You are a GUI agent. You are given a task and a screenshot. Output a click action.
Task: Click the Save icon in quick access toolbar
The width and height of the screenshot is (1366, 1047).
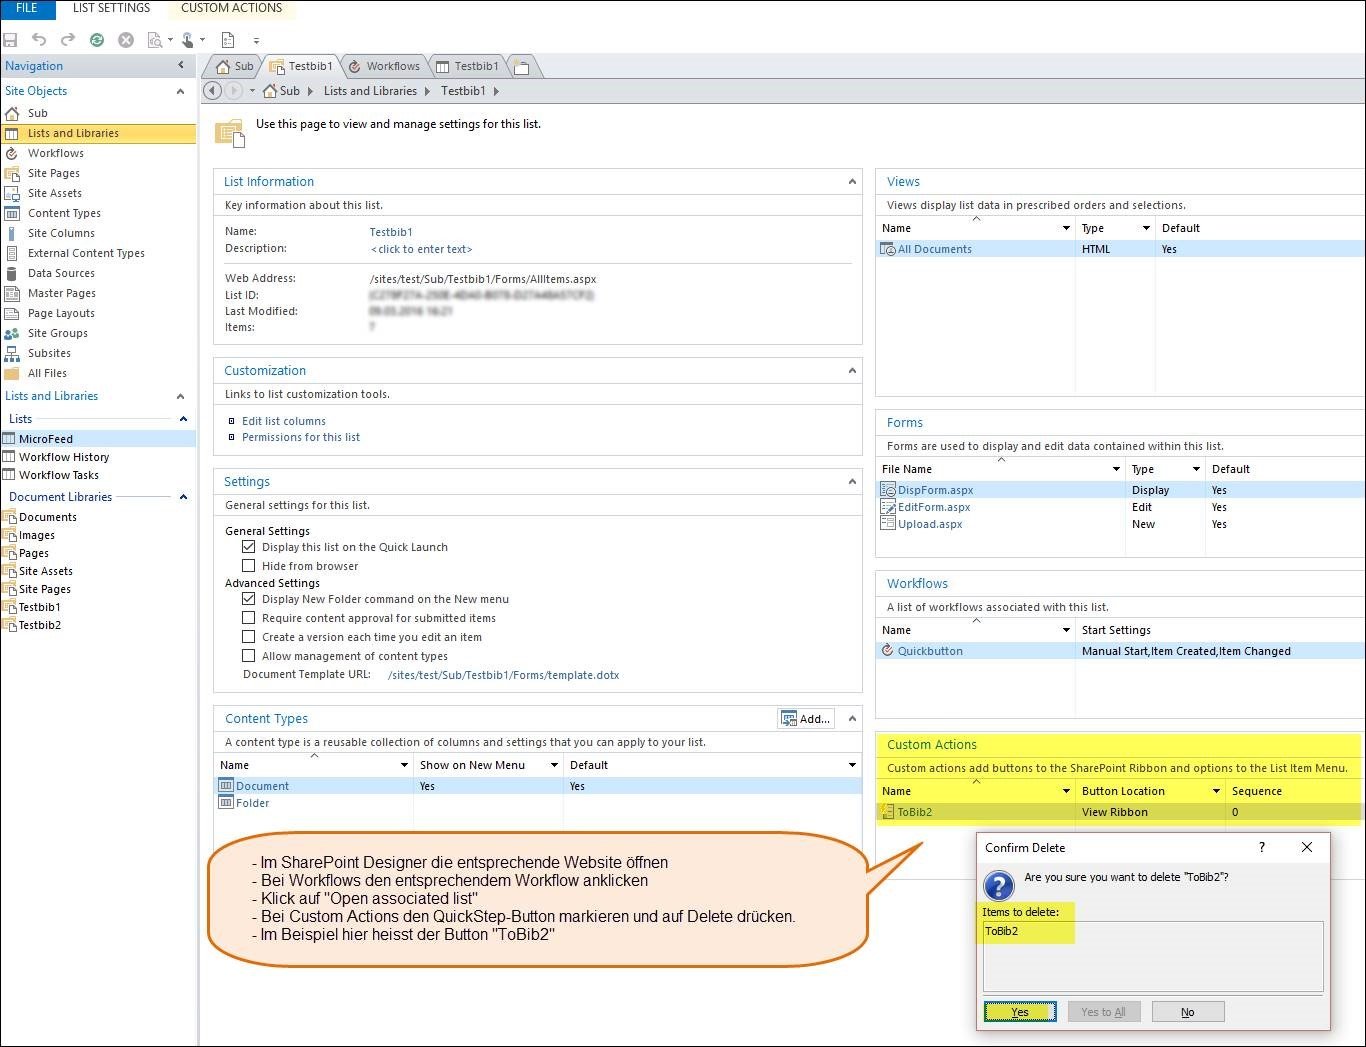tap(11, 40)
